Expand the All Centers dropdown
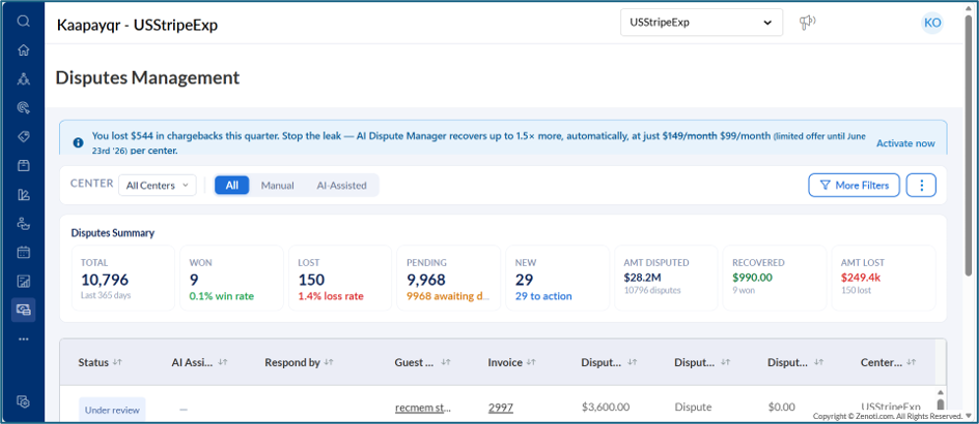Image resolution: width=979 pixels, height=424 pixels. point(157,185)
